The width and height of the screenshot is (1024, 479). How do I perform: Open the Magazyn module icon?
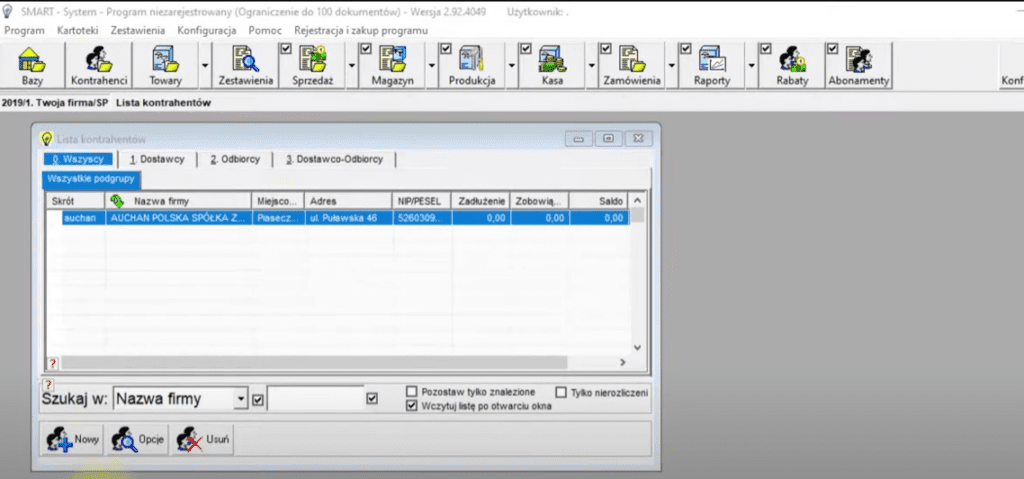tap(392, 66)
